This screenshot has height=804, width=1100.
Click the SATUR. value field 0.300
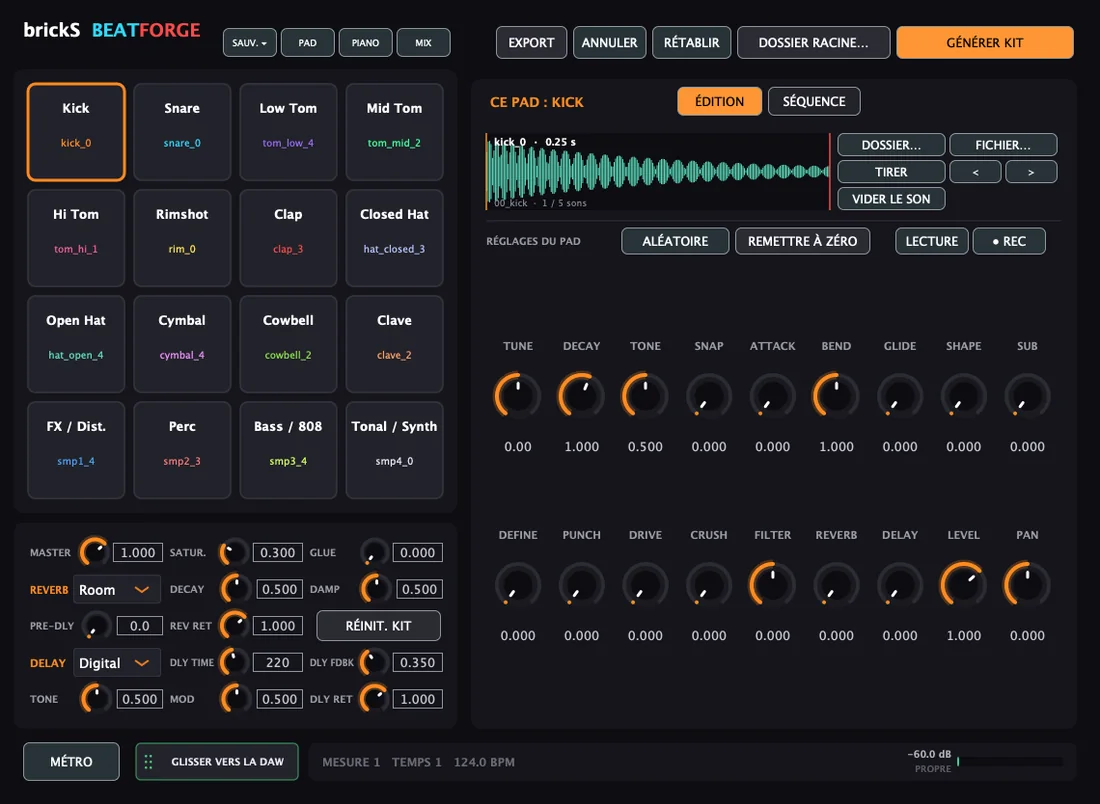278,553
